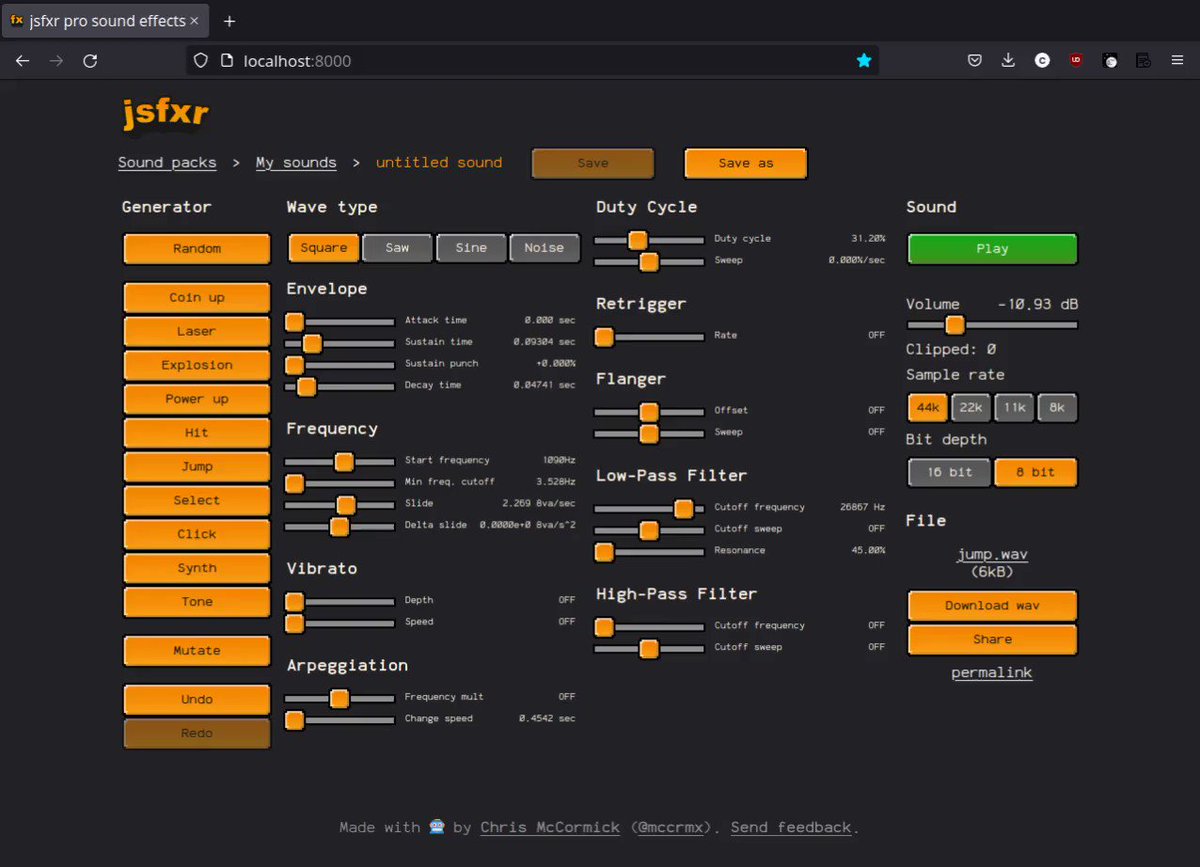The height and width of the screenshot is (867, 1200).
Task: Generate a Jump sound
Action: point(197,467)
